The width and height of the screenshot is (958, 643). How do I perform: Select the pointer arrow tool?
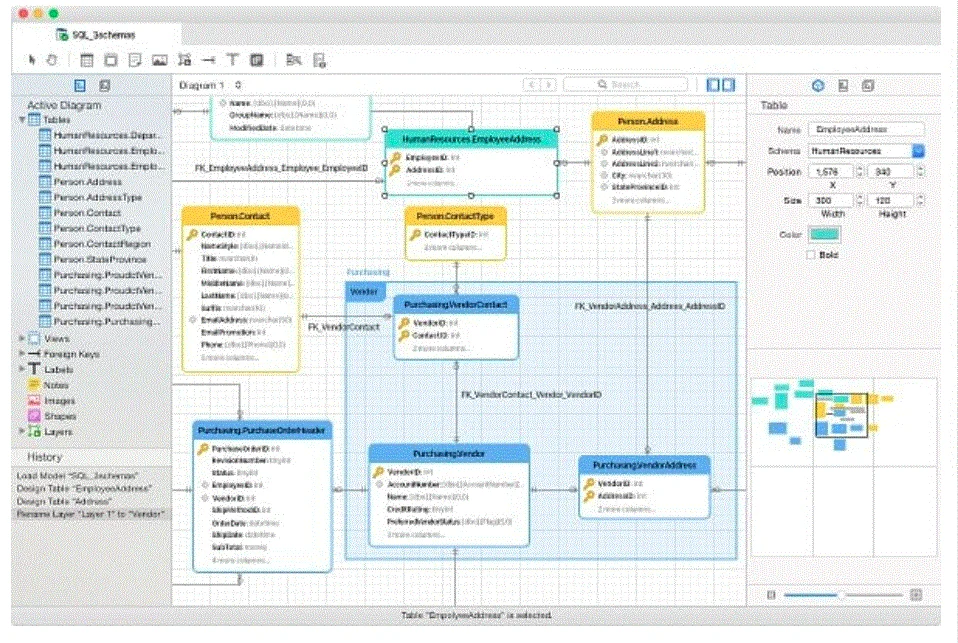32,60
